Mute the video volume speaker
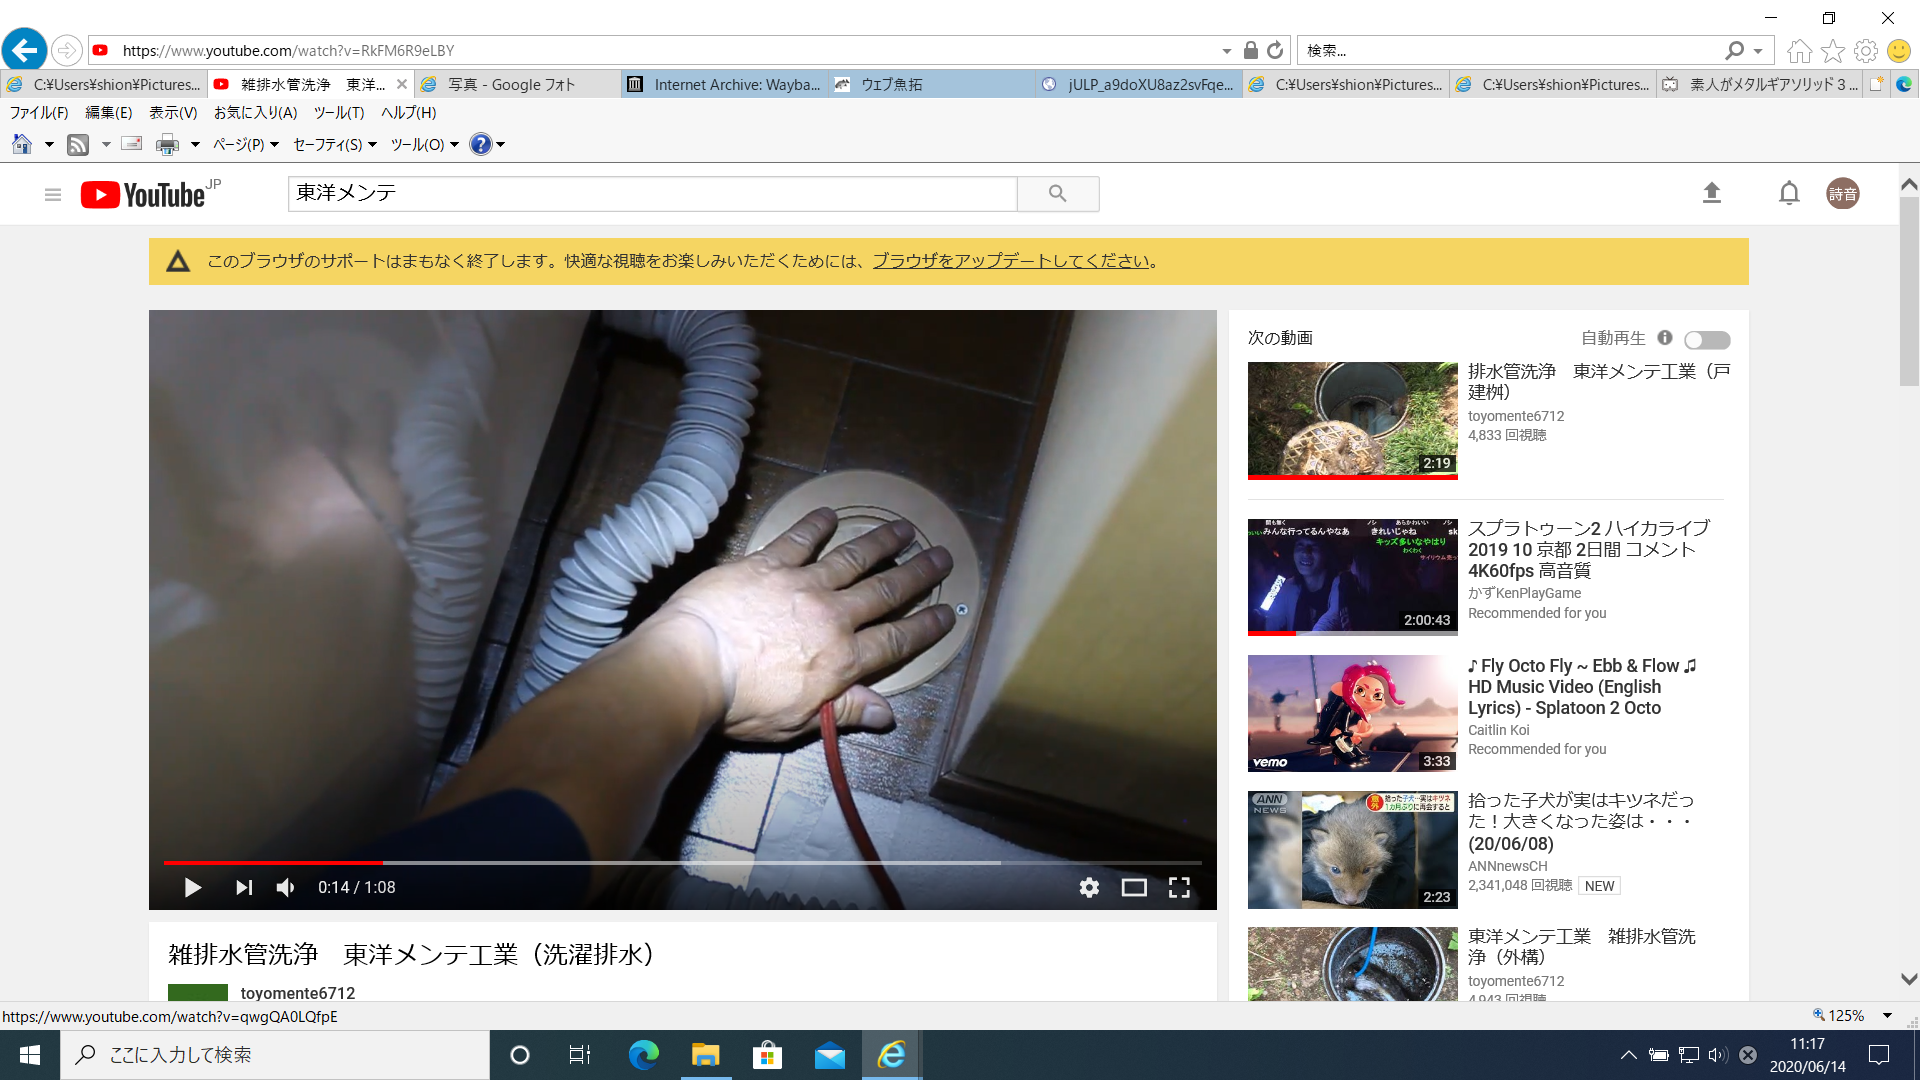The width and height of the screenshot is (1920, 1080). click(x=286, y=887)
